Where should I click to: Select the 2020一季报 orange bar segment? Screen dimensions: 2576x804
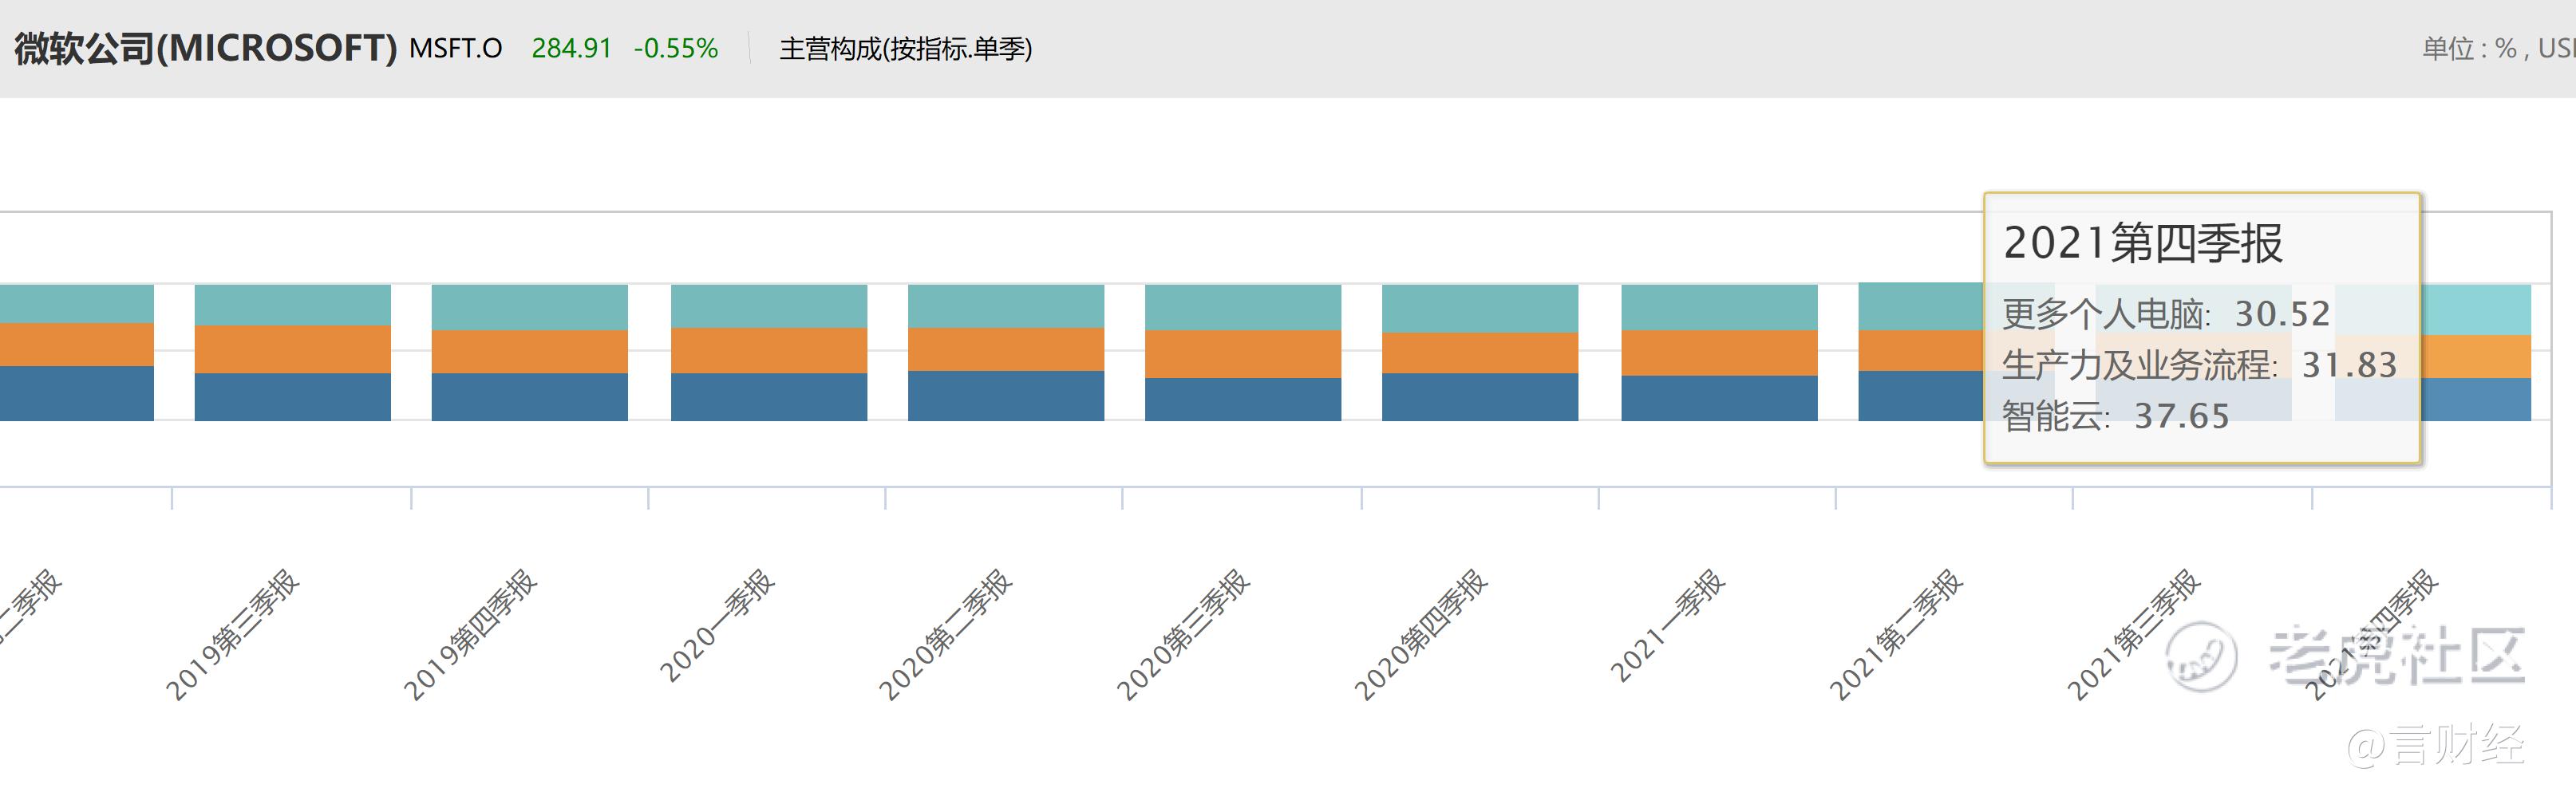(769, 351)
